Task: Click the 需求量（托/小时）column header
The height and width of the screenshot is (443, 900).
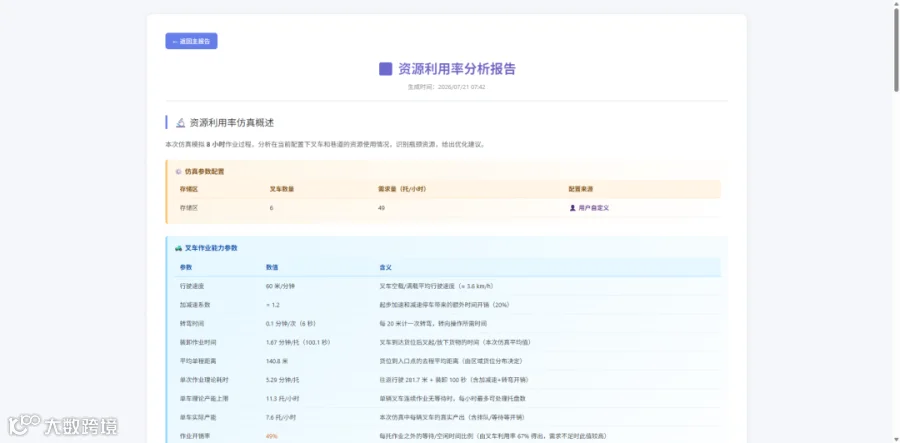Action: (401, 189)
